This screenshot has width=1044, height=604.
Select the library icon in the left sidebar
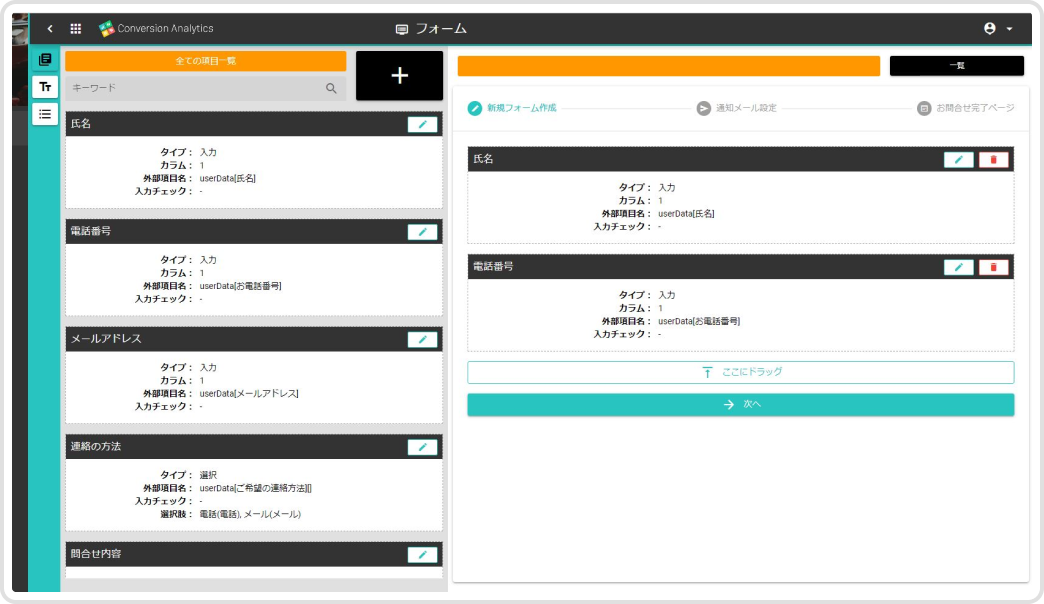(x=45, y=61)
